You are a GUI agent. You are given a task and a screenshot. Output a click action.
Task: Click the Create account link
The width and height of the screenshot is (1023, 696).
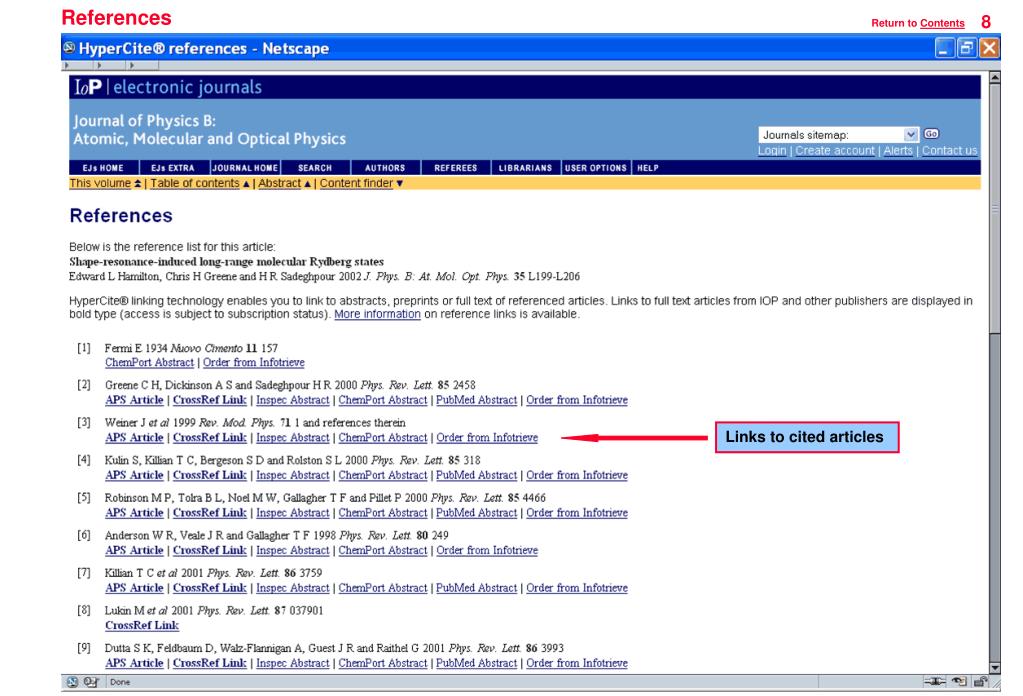click(x=834, y=151)
